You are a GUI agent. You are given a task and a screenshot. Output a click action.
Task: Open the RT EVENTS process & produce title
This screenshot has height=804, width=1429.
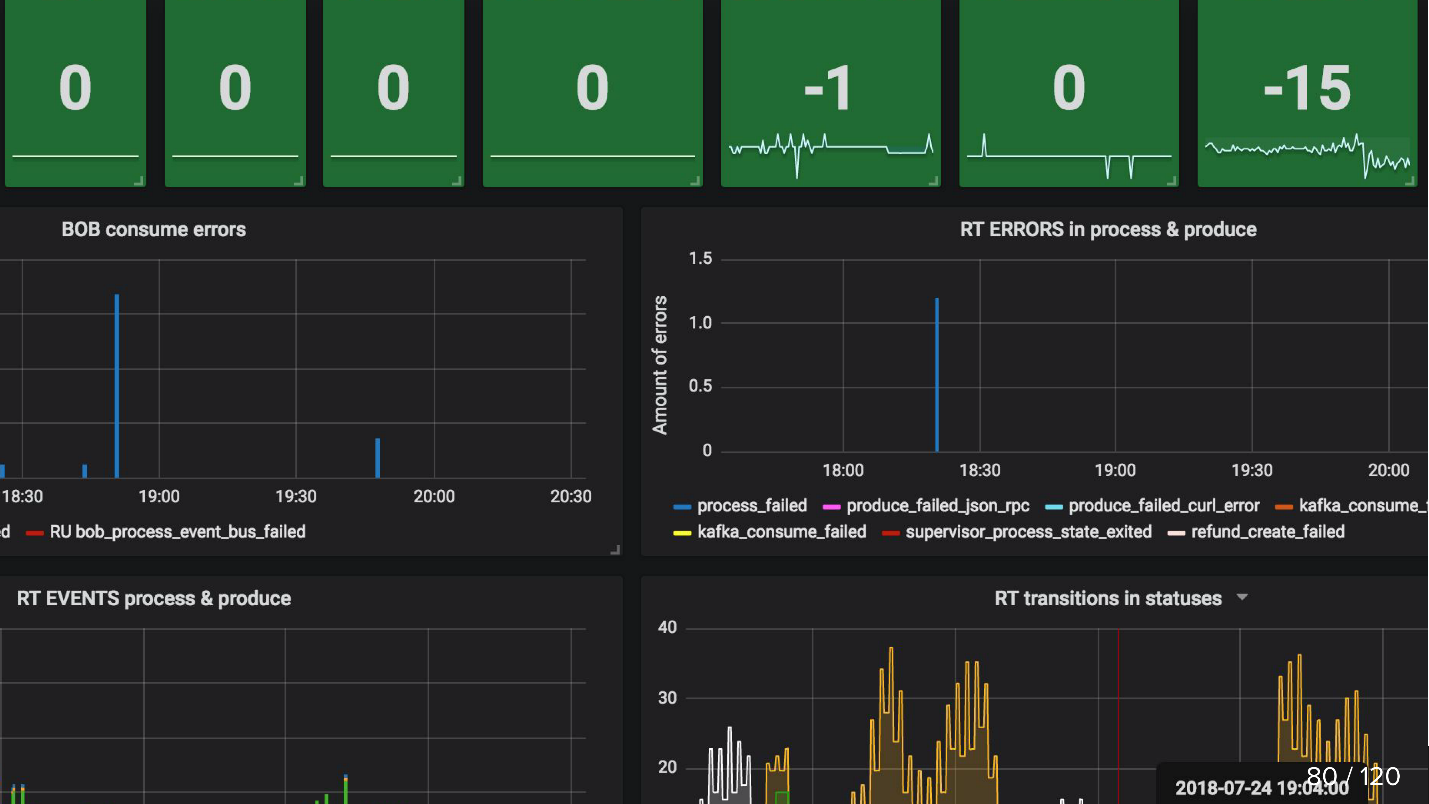[154, 599]
